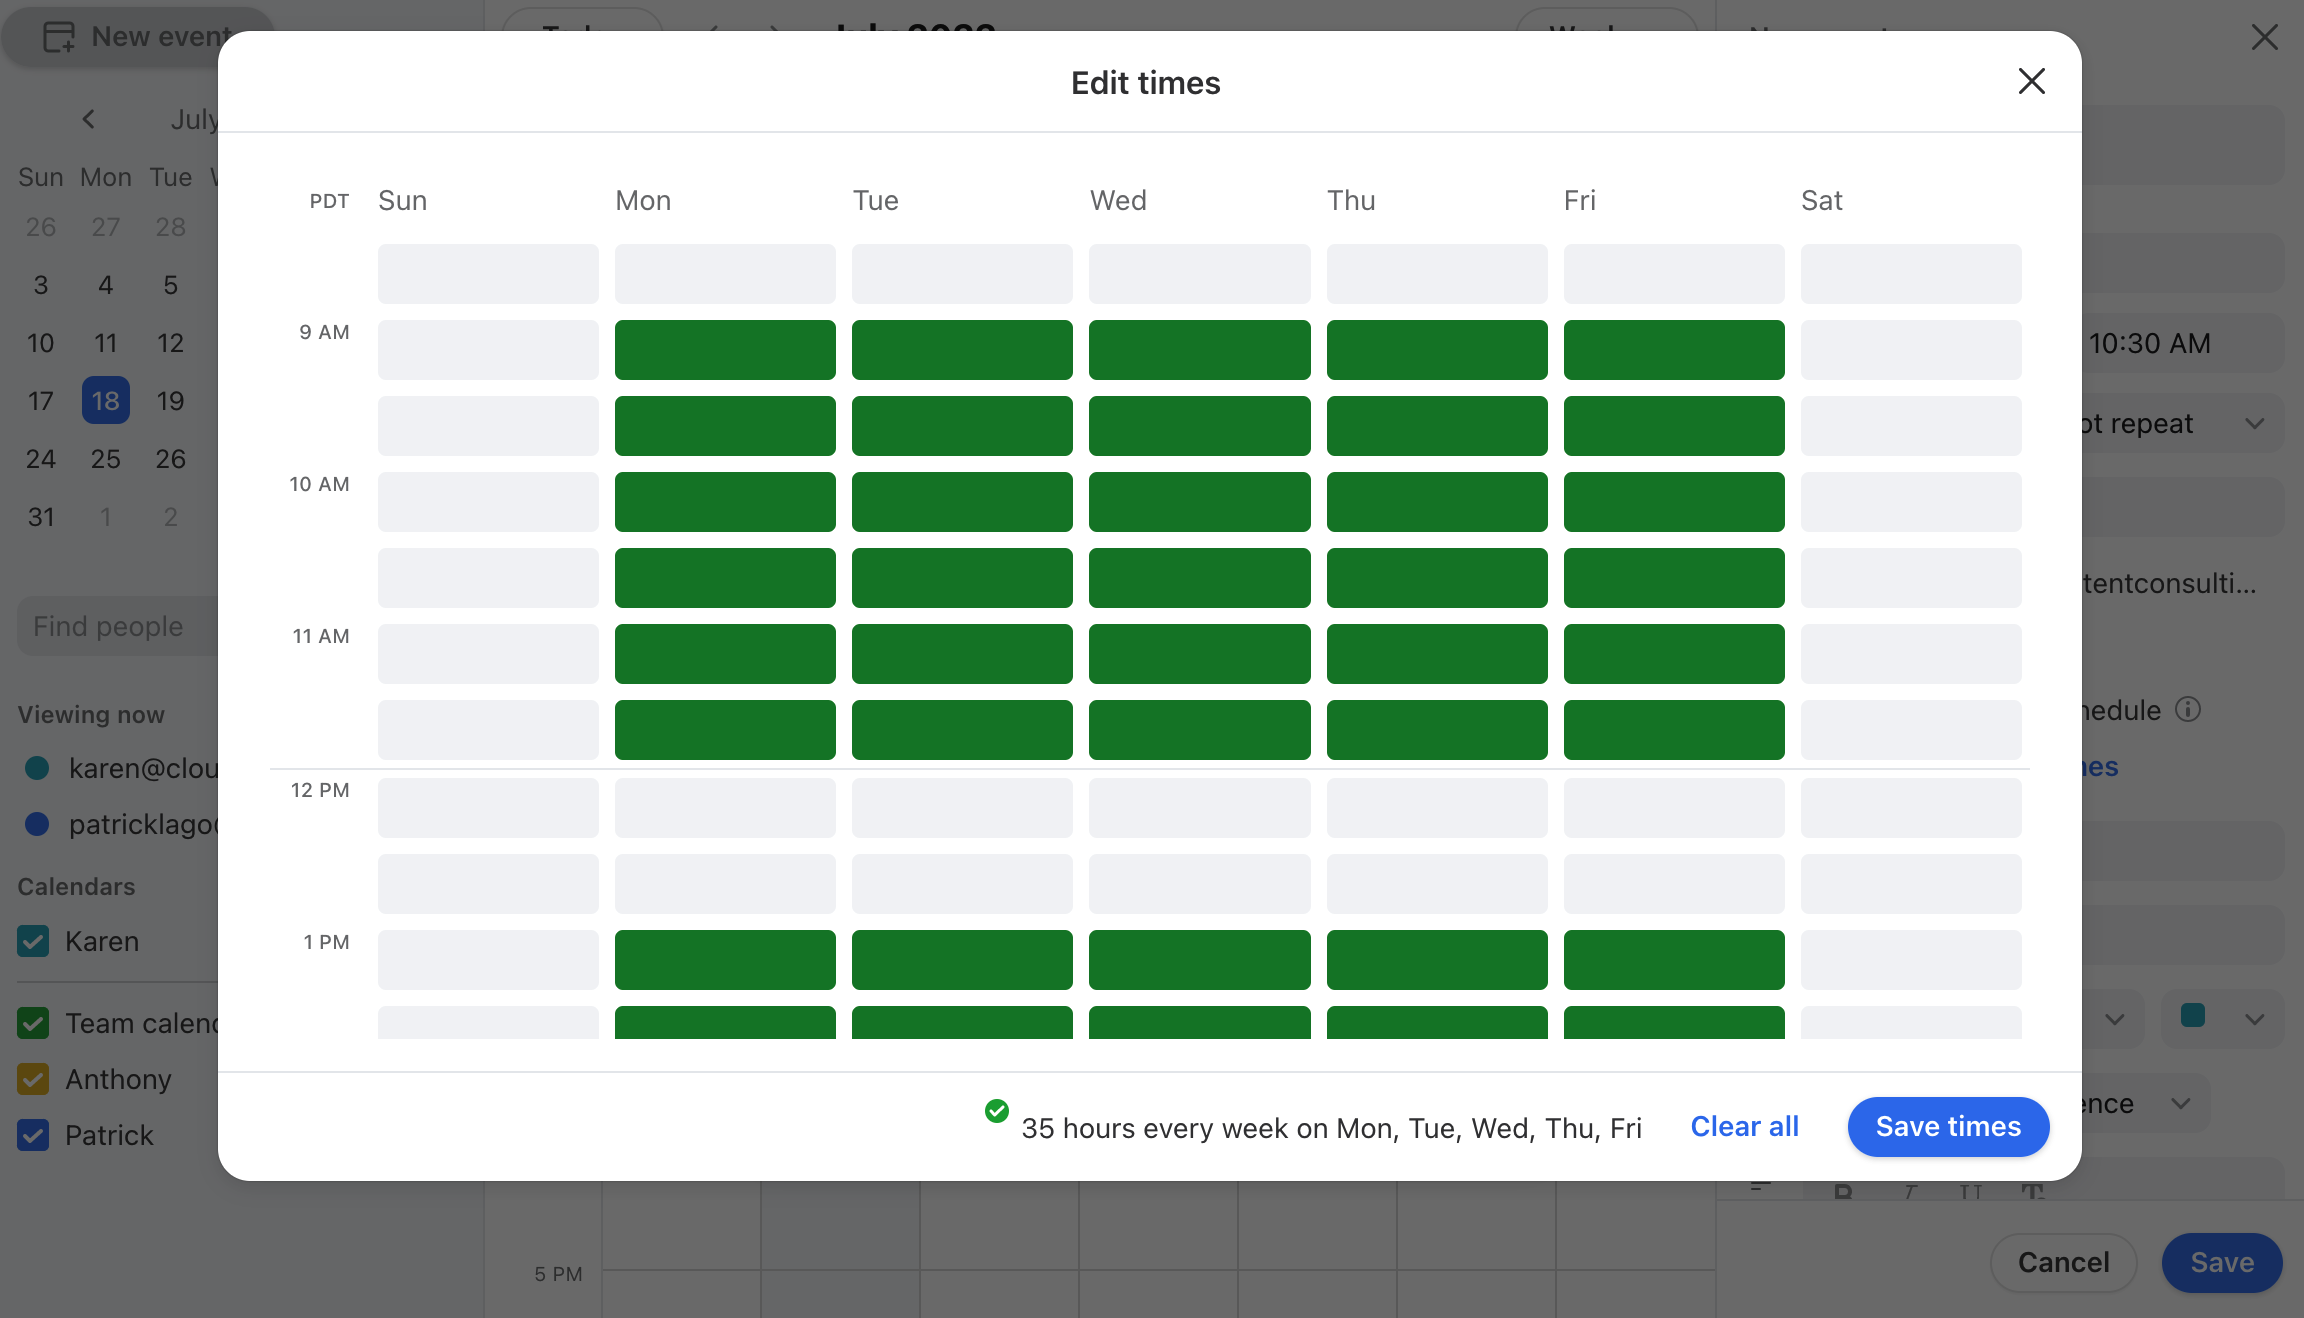This screenshot has width=2304, height=1318.
Task: Close the background event panel
Action: click(2265, 37)
